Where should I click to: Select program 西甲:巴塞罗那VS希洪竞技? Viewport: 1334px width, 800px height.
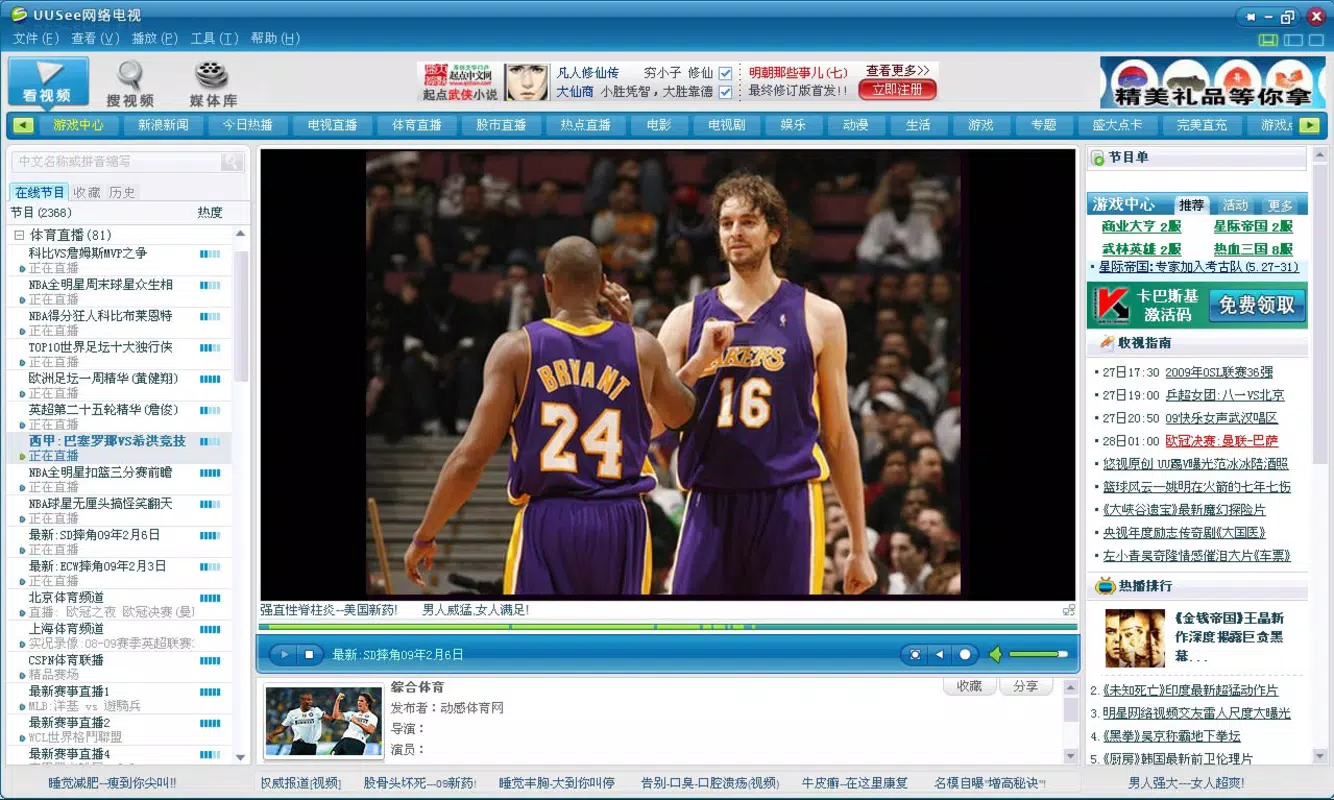pos(107,441)
